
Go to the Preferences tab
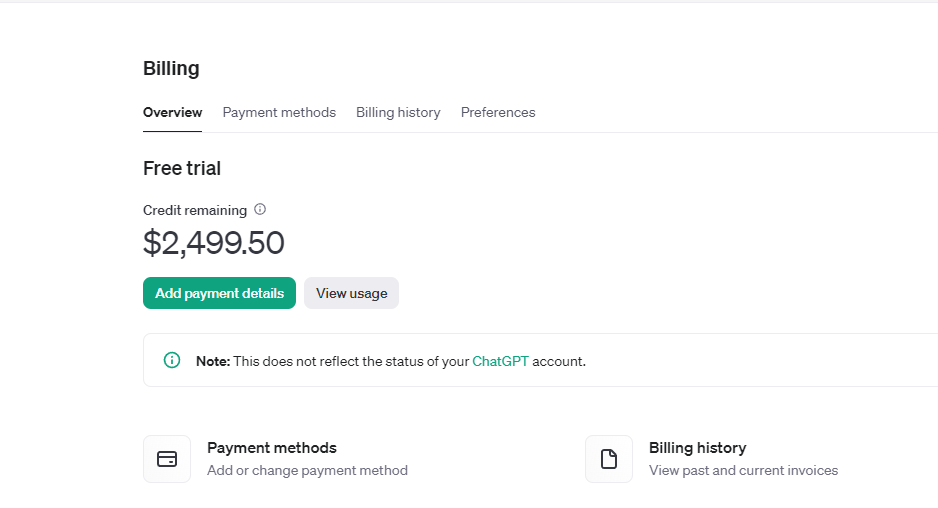pos(498,112)
